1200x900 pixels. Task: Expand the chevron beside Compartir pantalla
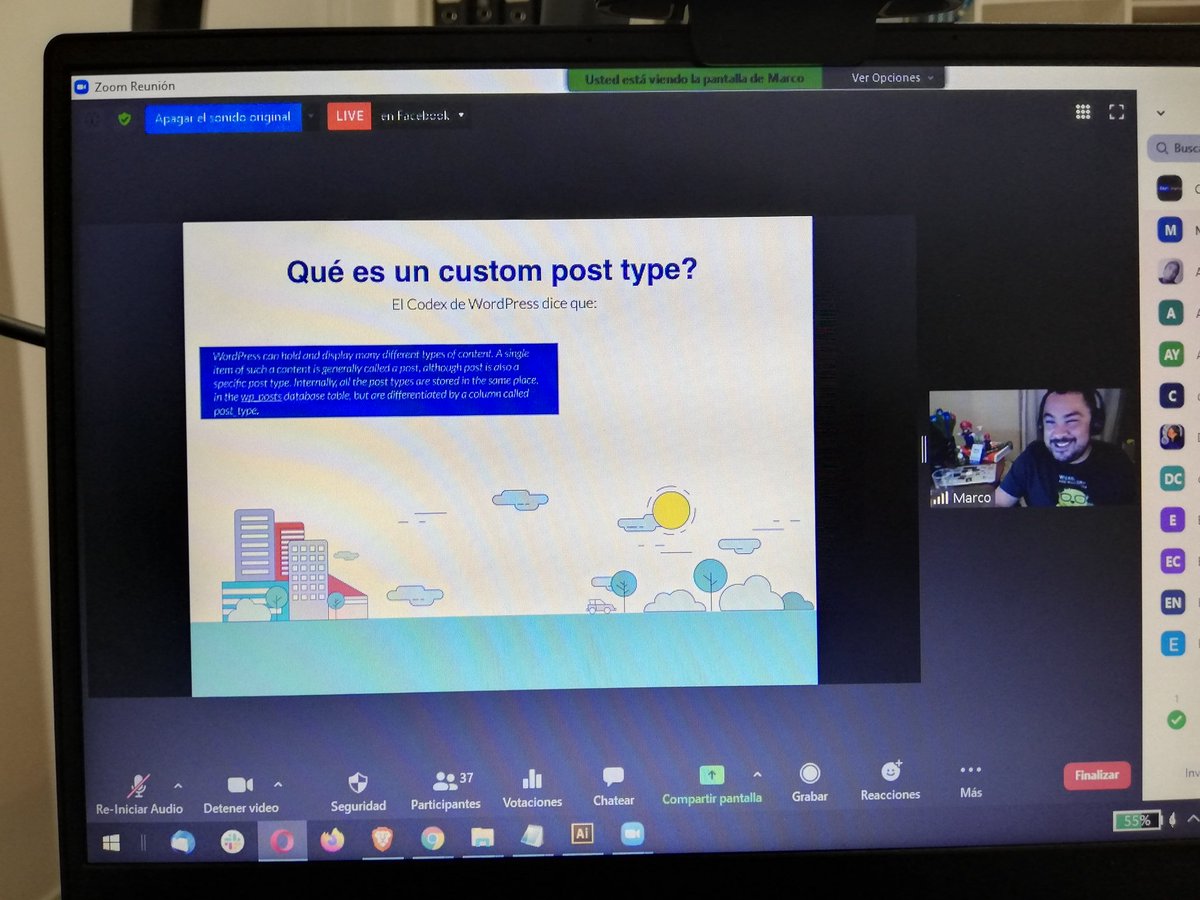click(757, 774)
